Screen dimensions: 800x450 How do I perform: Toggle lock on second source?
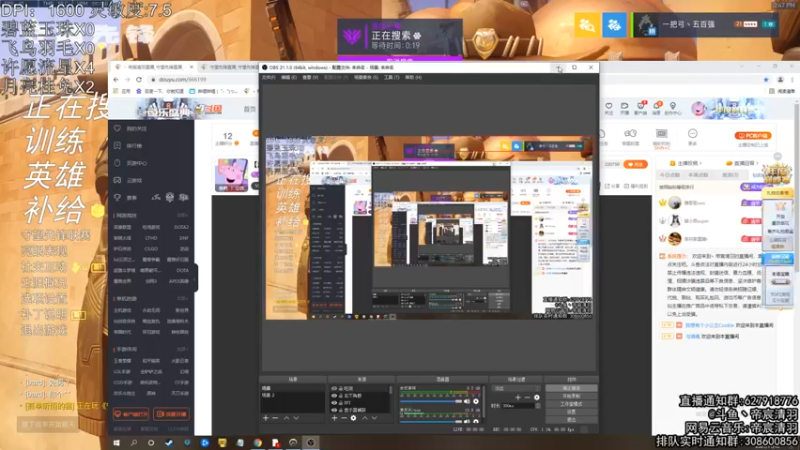pos(341,396)
